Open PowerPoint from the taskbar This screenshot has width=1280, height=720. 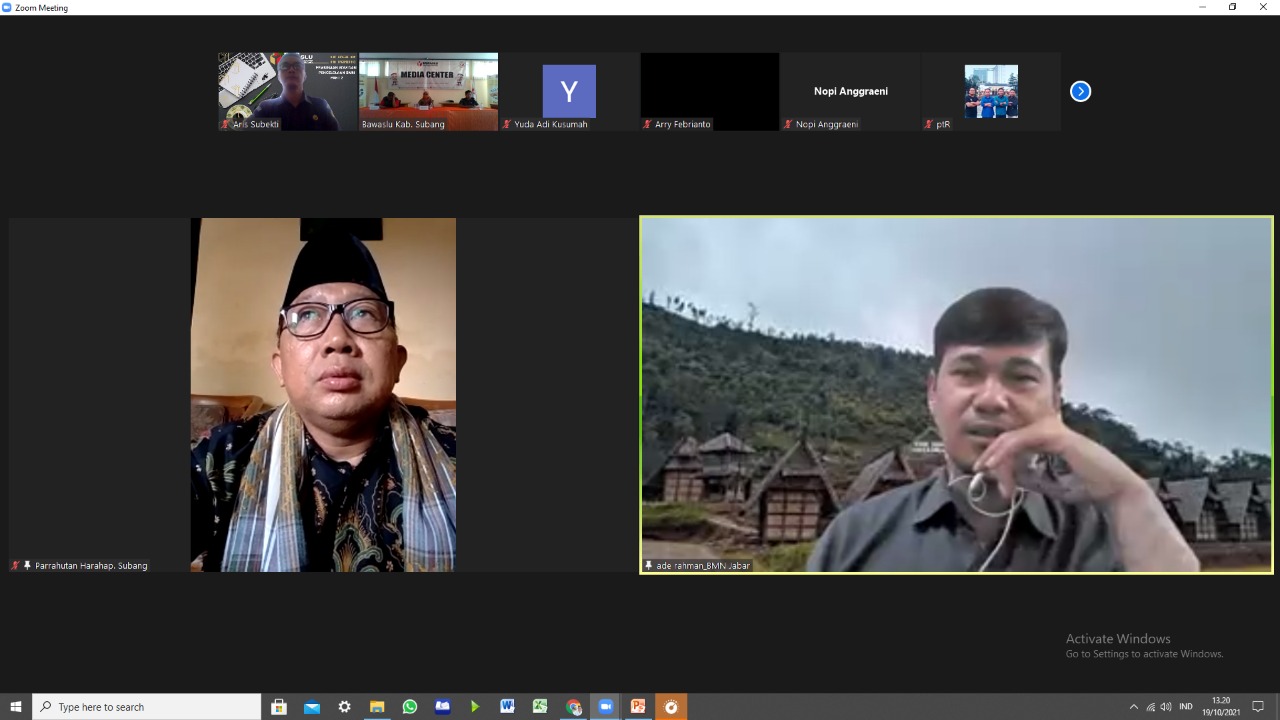pyautogui.click(x=637, y=707)
